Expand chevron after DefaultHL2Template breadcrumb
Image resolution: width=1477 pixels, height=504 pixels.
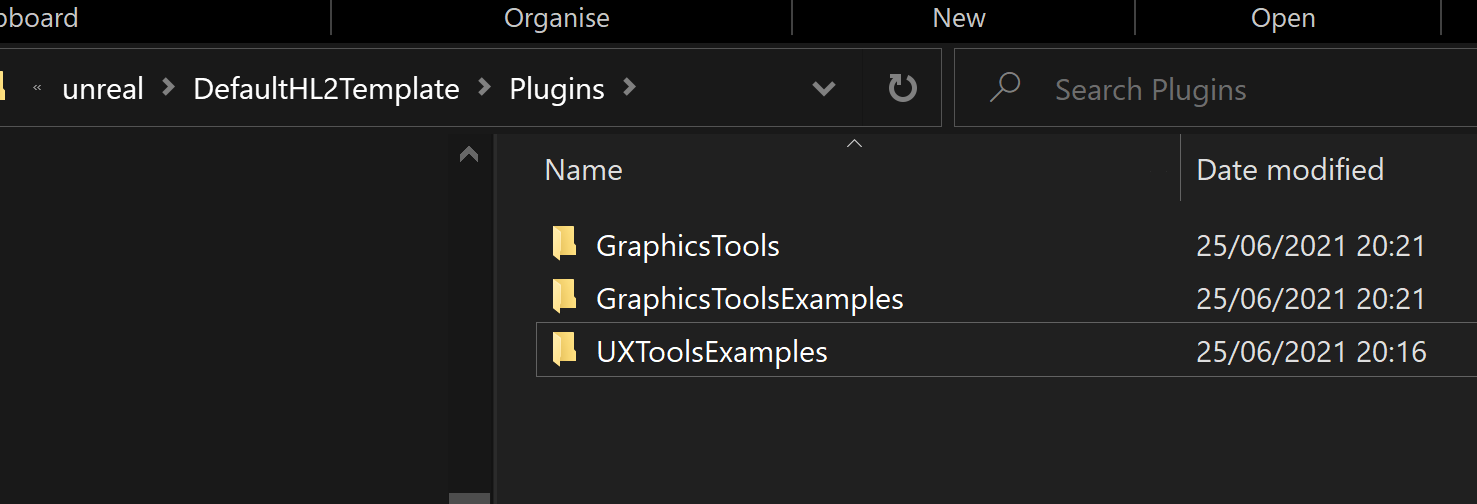485,88
